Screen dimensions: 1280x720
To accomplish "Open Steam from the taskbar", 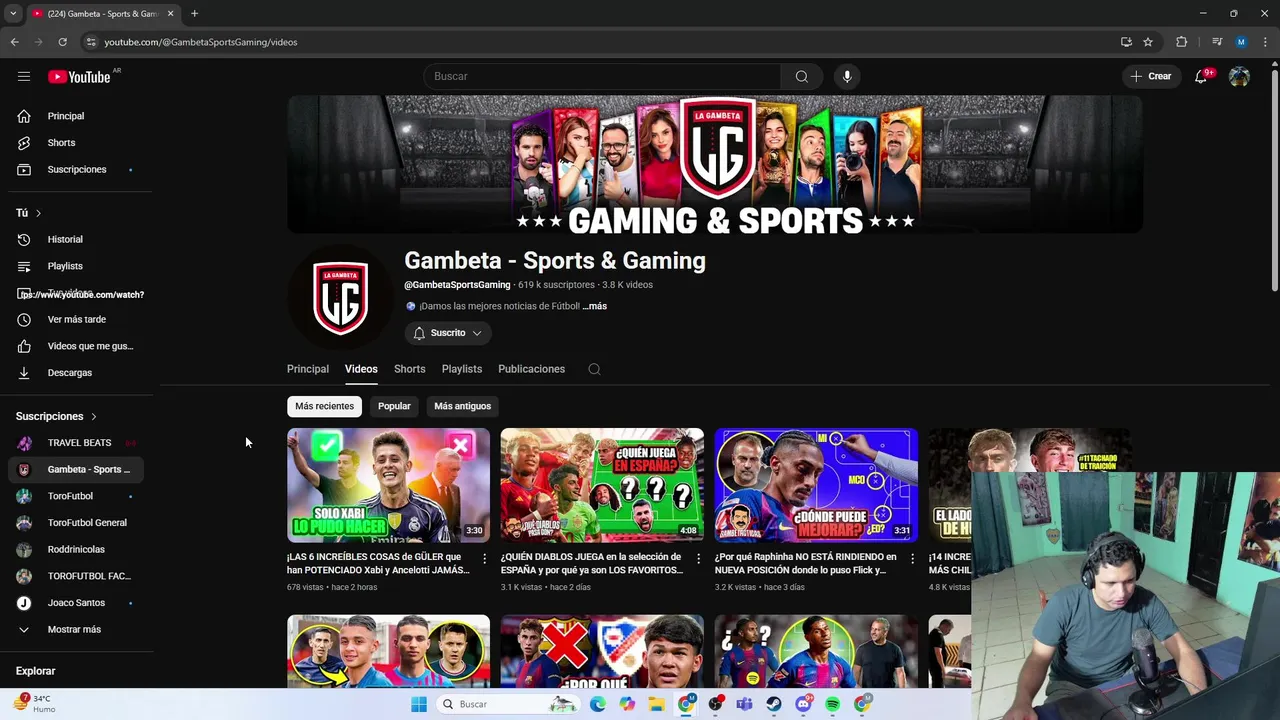I will pos(774,704).
